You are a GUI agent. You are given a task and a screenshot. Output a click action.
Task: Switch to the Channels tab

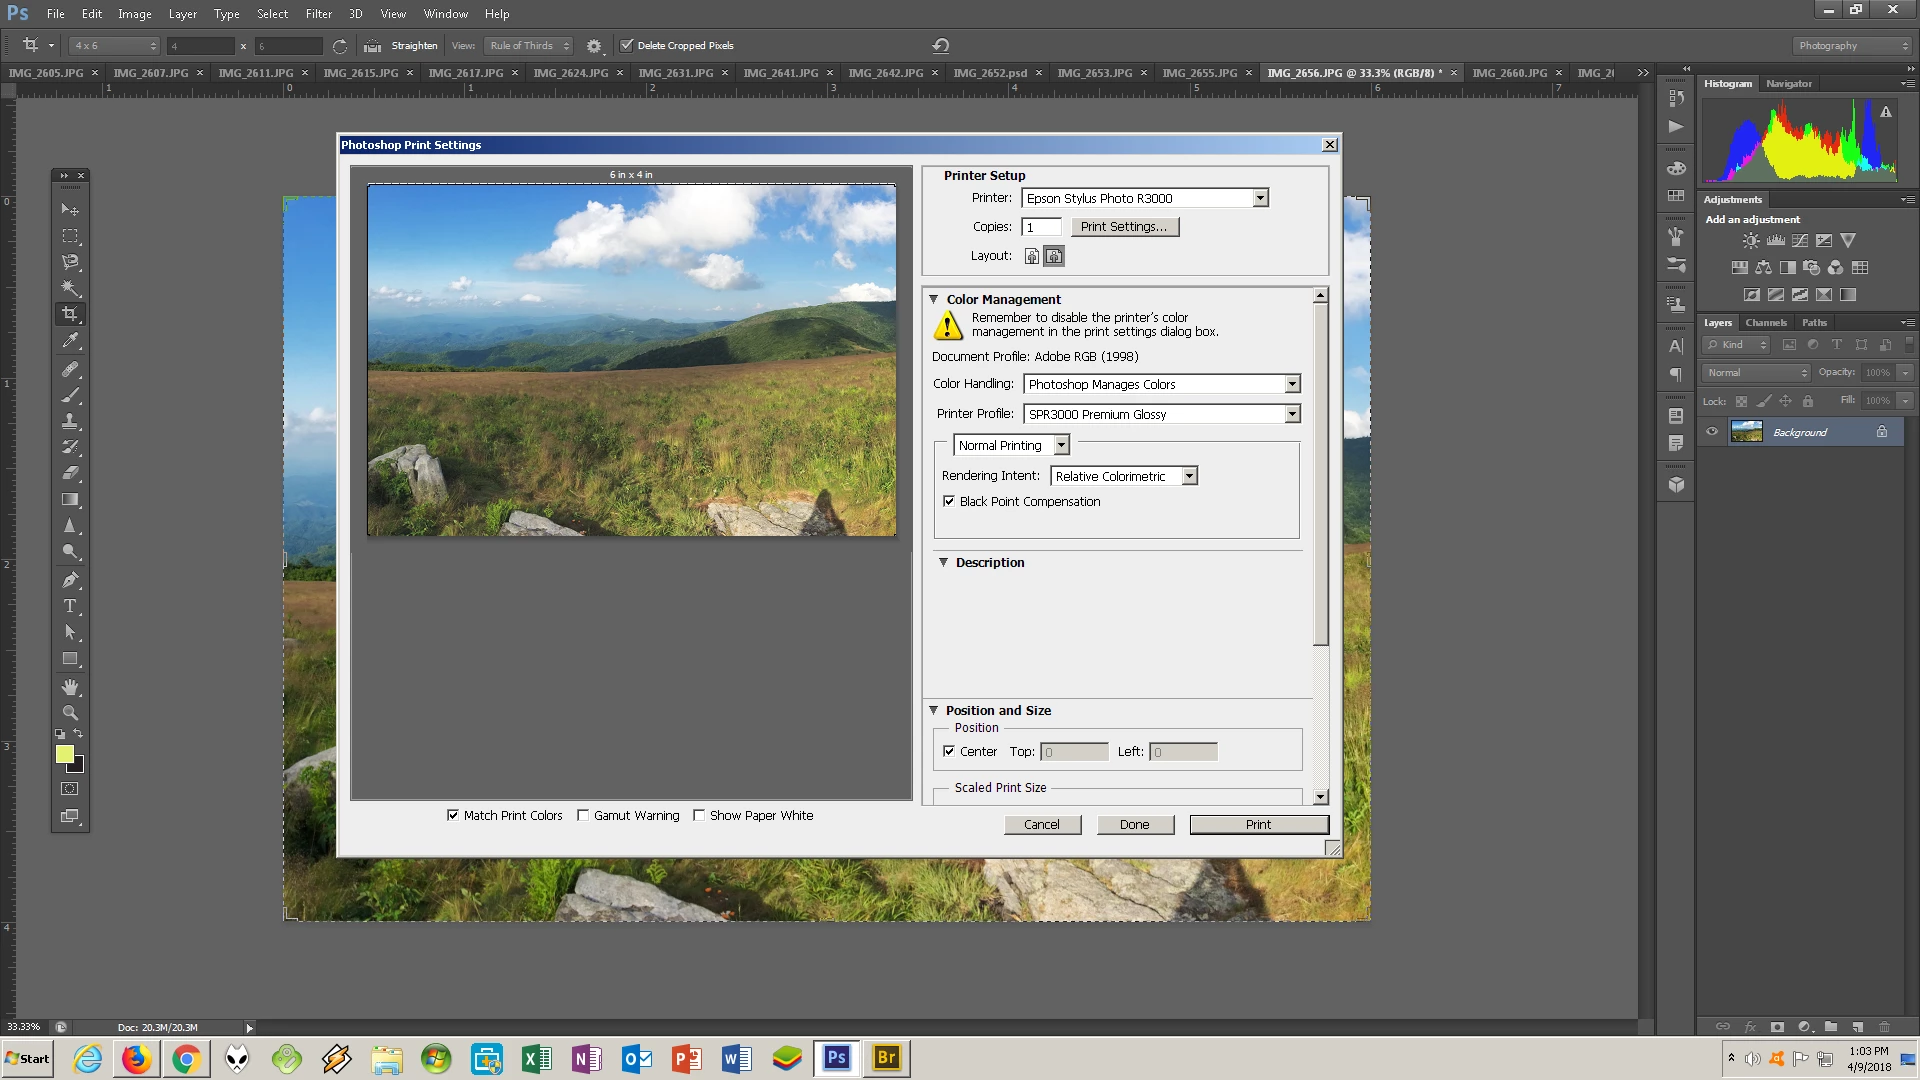(x=1765, y=322)
